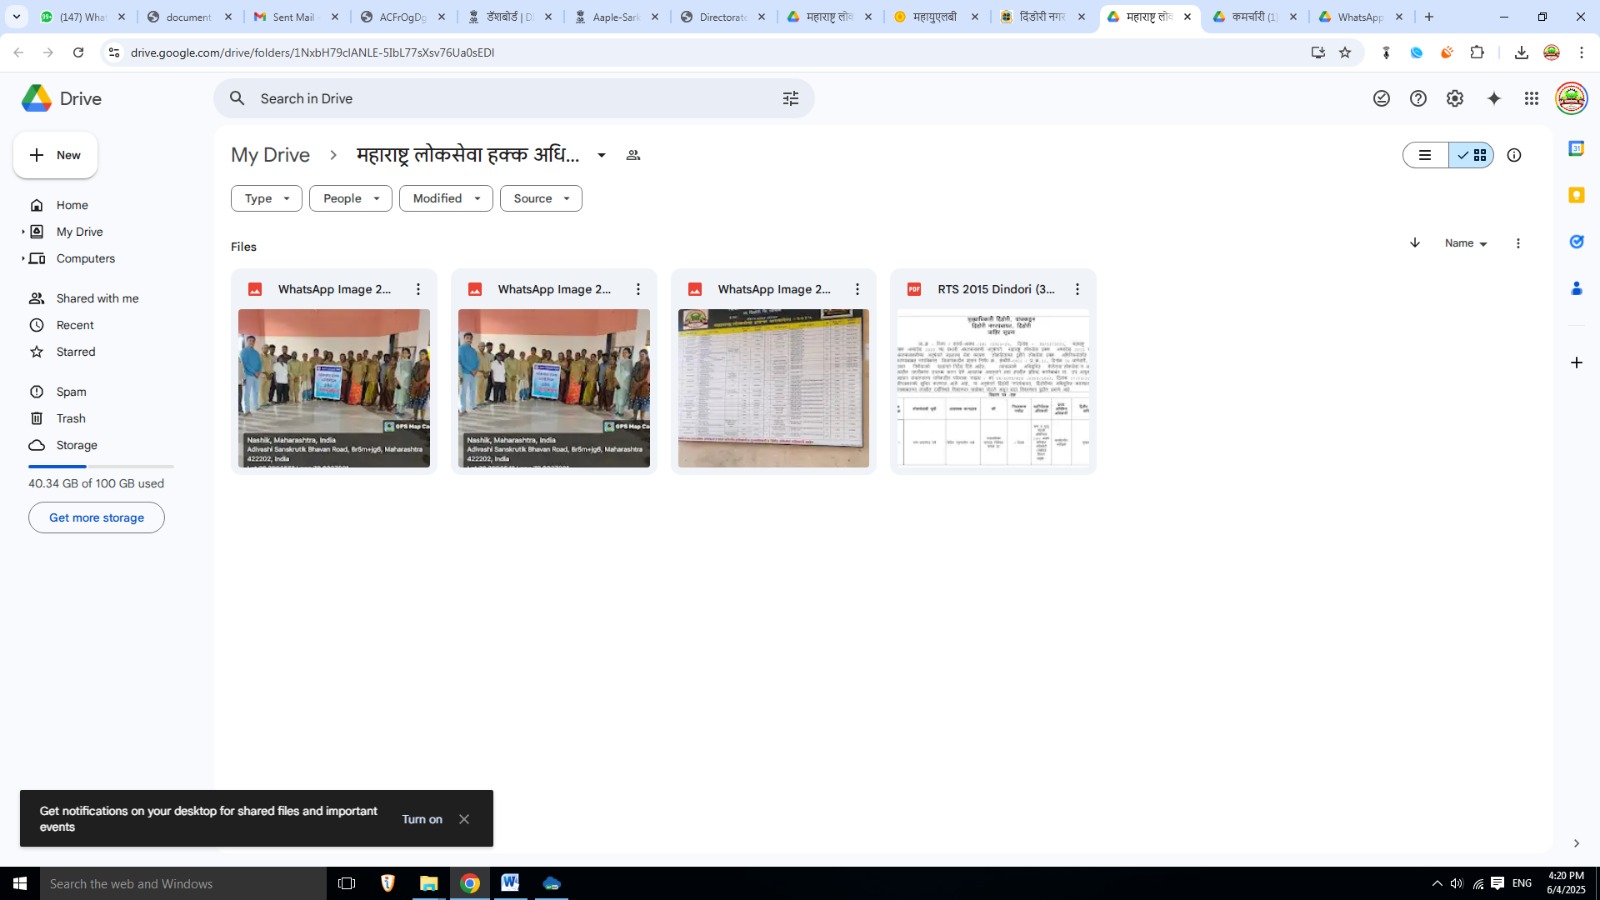Open the Google account avatar

(x=1571, y=98)
